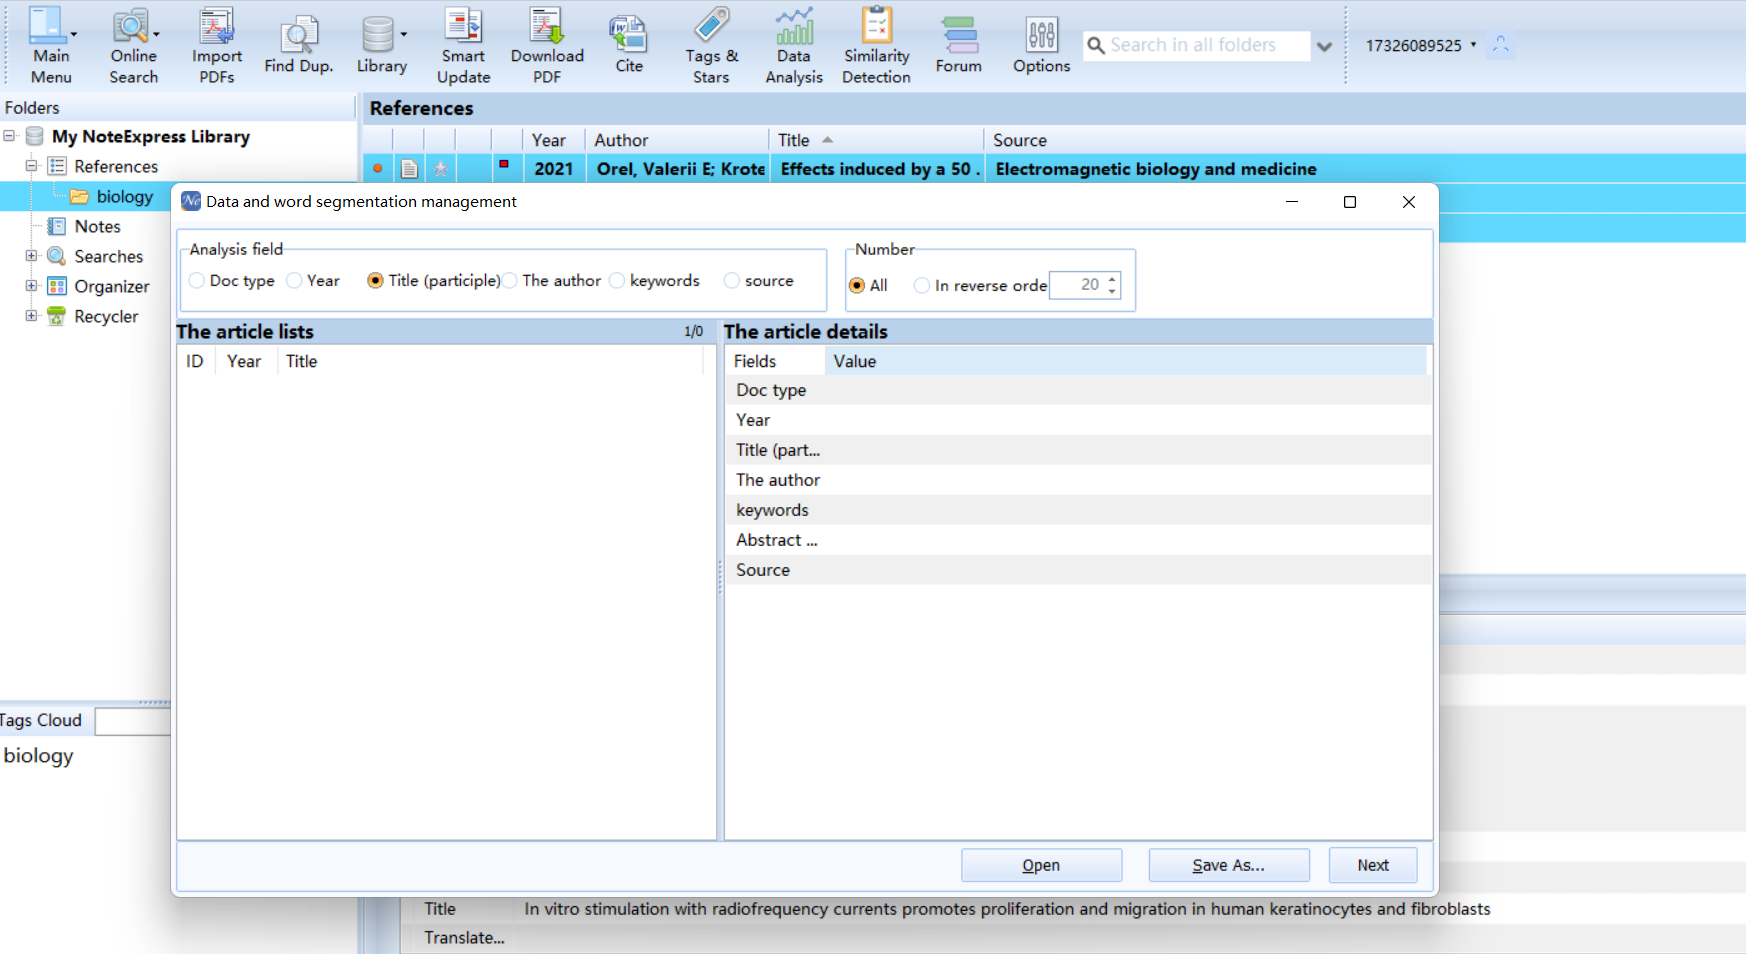Increase the reverse order count stepper
1746x954 pixels.
(1112, 279)
